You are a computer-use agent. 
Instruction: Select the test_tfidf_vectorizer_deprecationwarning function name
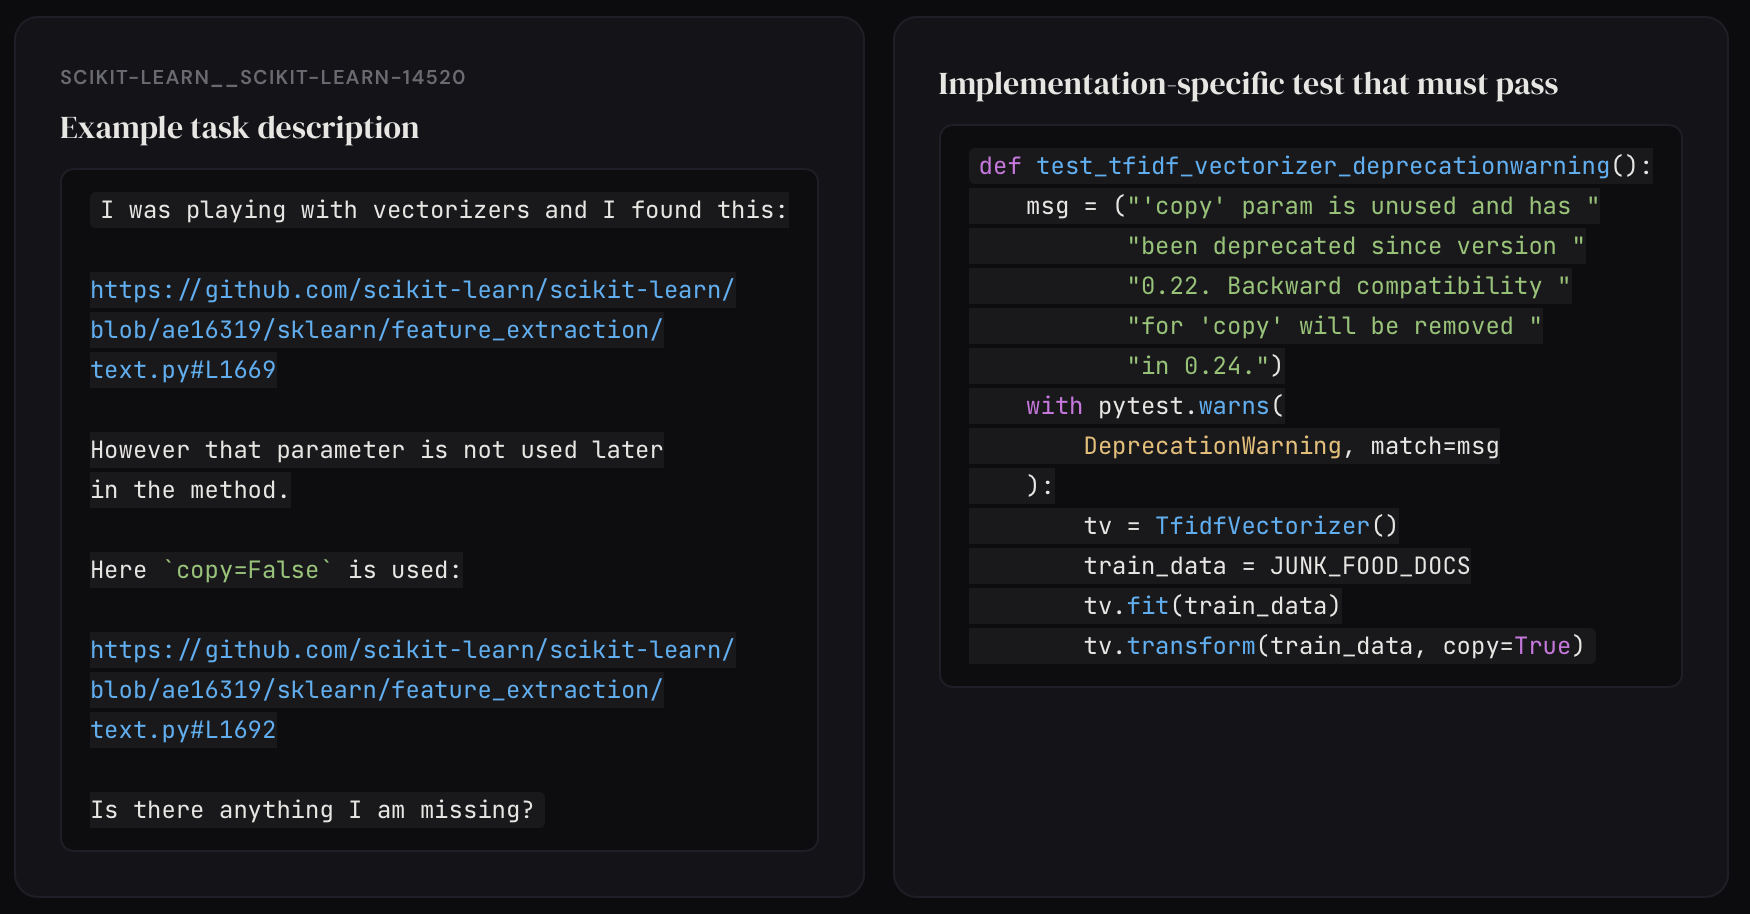tap(1323, 166)
